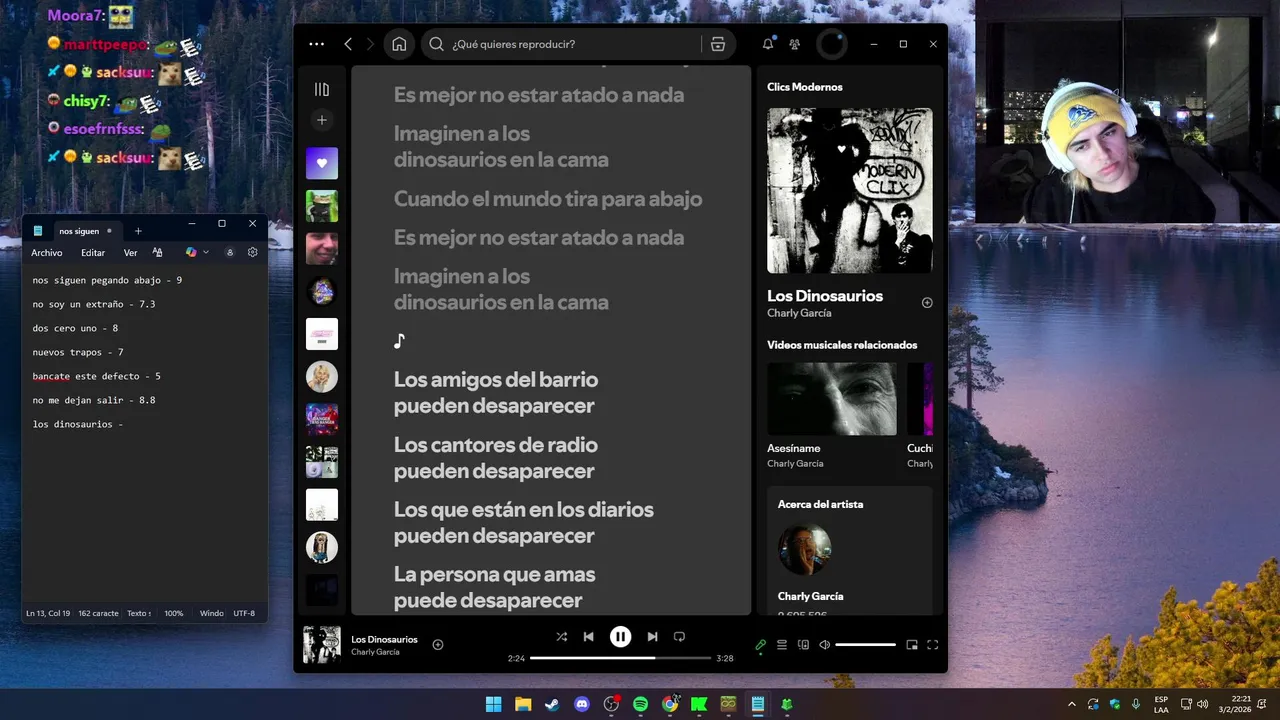Pause Los Dinosaurios
The width and height of the screenshot is (1280, 720).
click(x=621, y=636)
